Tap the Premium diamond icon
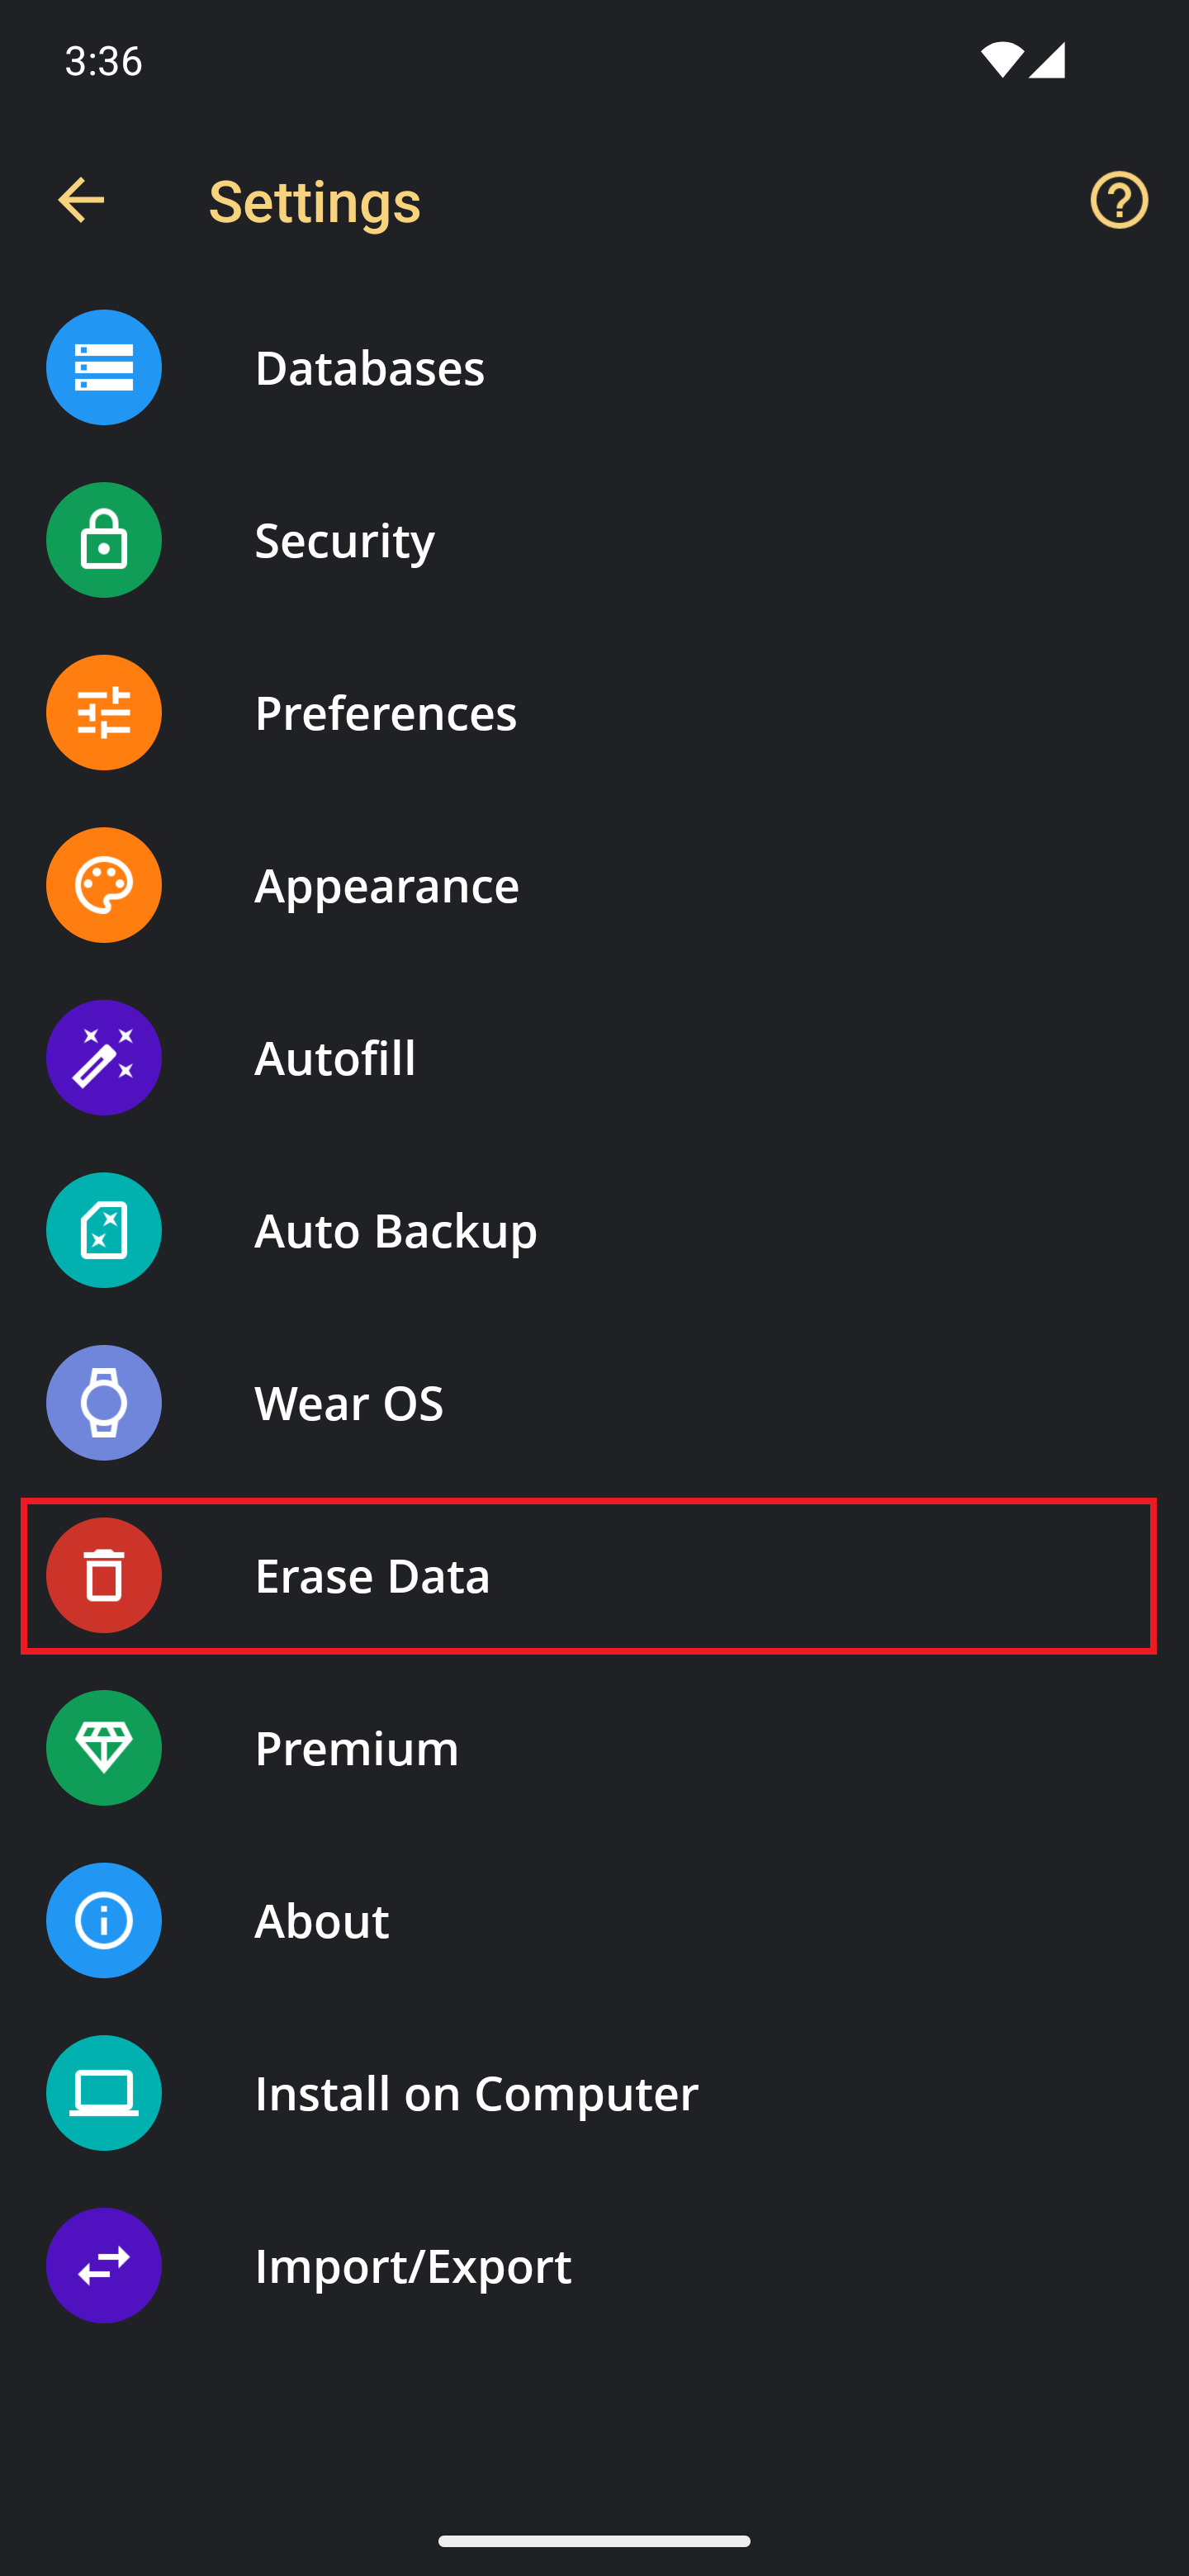This screenshot has height=2576, width=1189. click(104, 1747)
